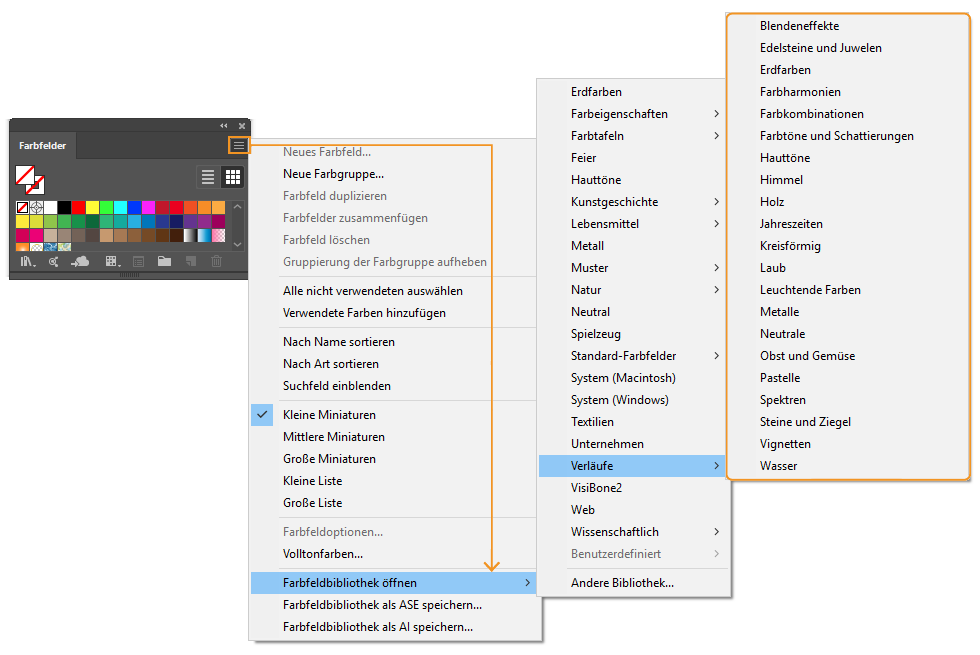980x655 pixels.
Task: Open Himmel gradient library
Action: pyautogui.click(x=848, y=180)
